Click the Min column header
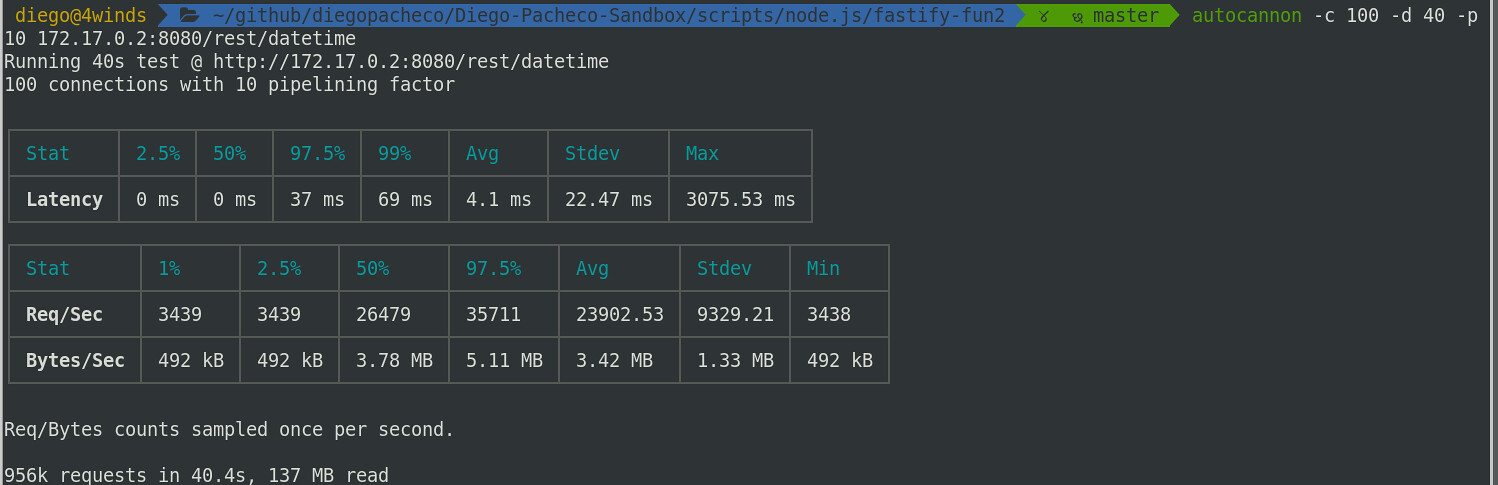Viewport: 1498px width, 485px height. 823,269
